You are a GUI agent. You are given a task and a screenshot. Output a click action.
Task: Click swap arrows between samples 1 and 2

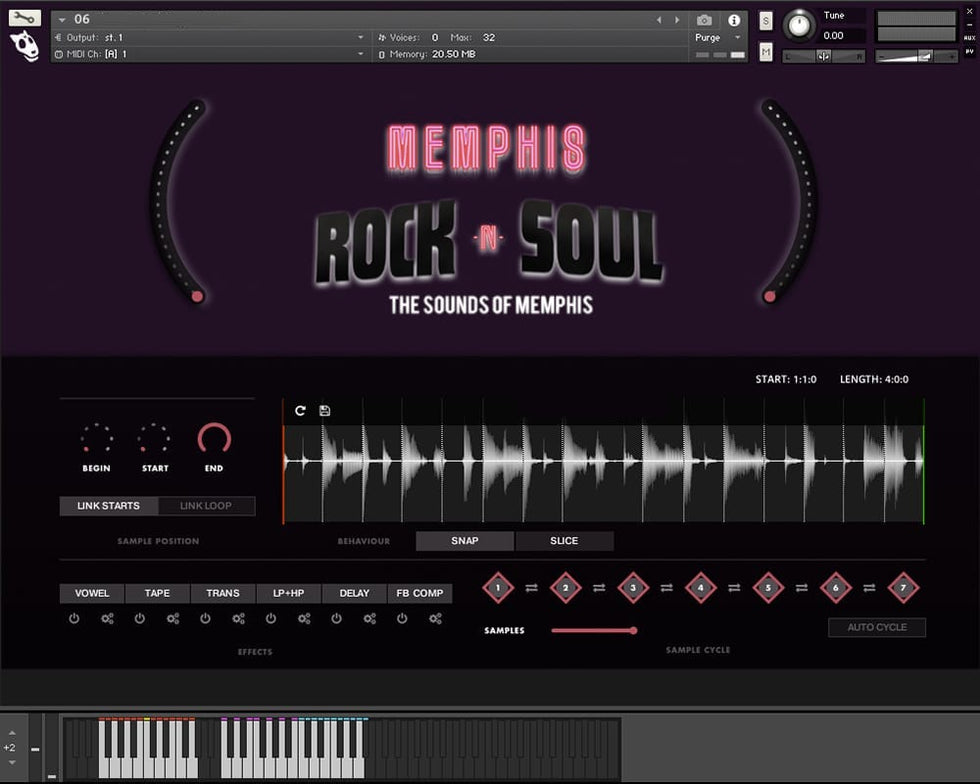coord(532,588)
